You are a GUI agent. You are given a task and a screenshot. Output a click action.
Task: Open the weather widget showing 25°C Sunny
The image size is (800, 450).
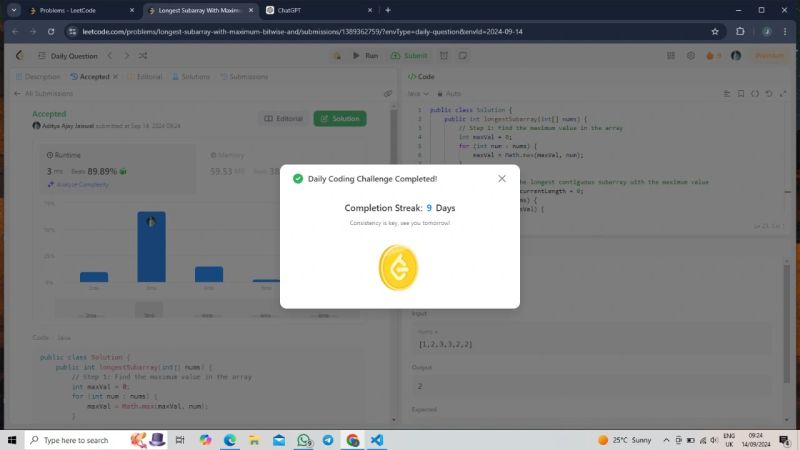625,440
